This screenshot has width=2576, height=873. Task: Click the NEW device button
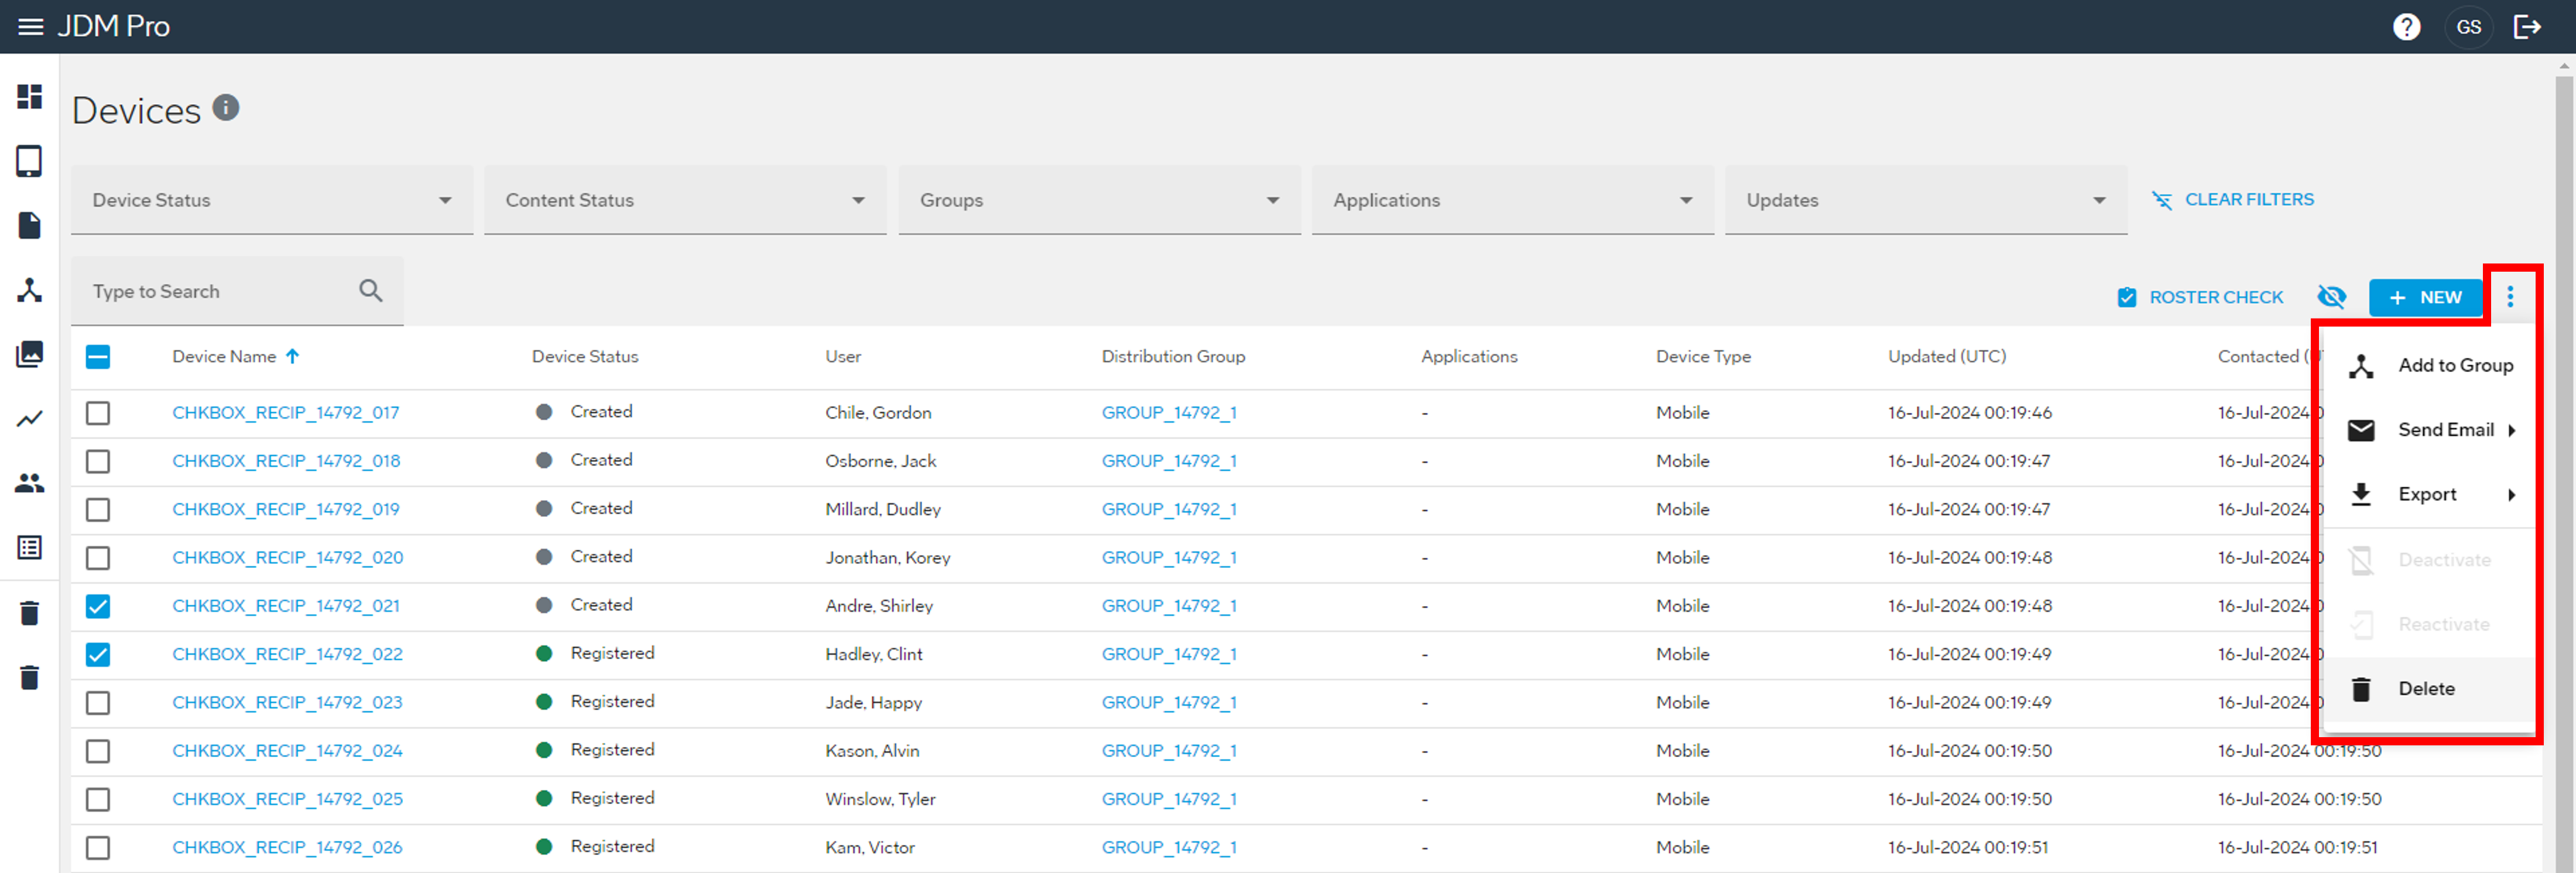coord(2425,297)
